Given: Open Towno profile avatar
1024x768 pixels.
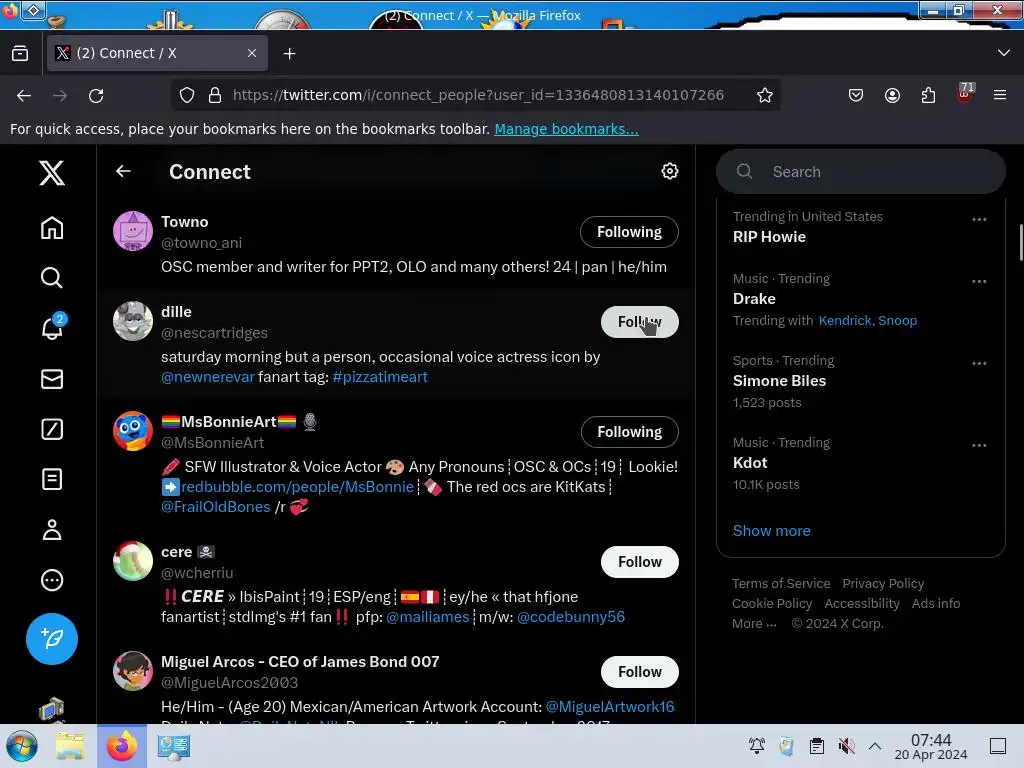Looking at the screenshot, I should click(133, 231).
